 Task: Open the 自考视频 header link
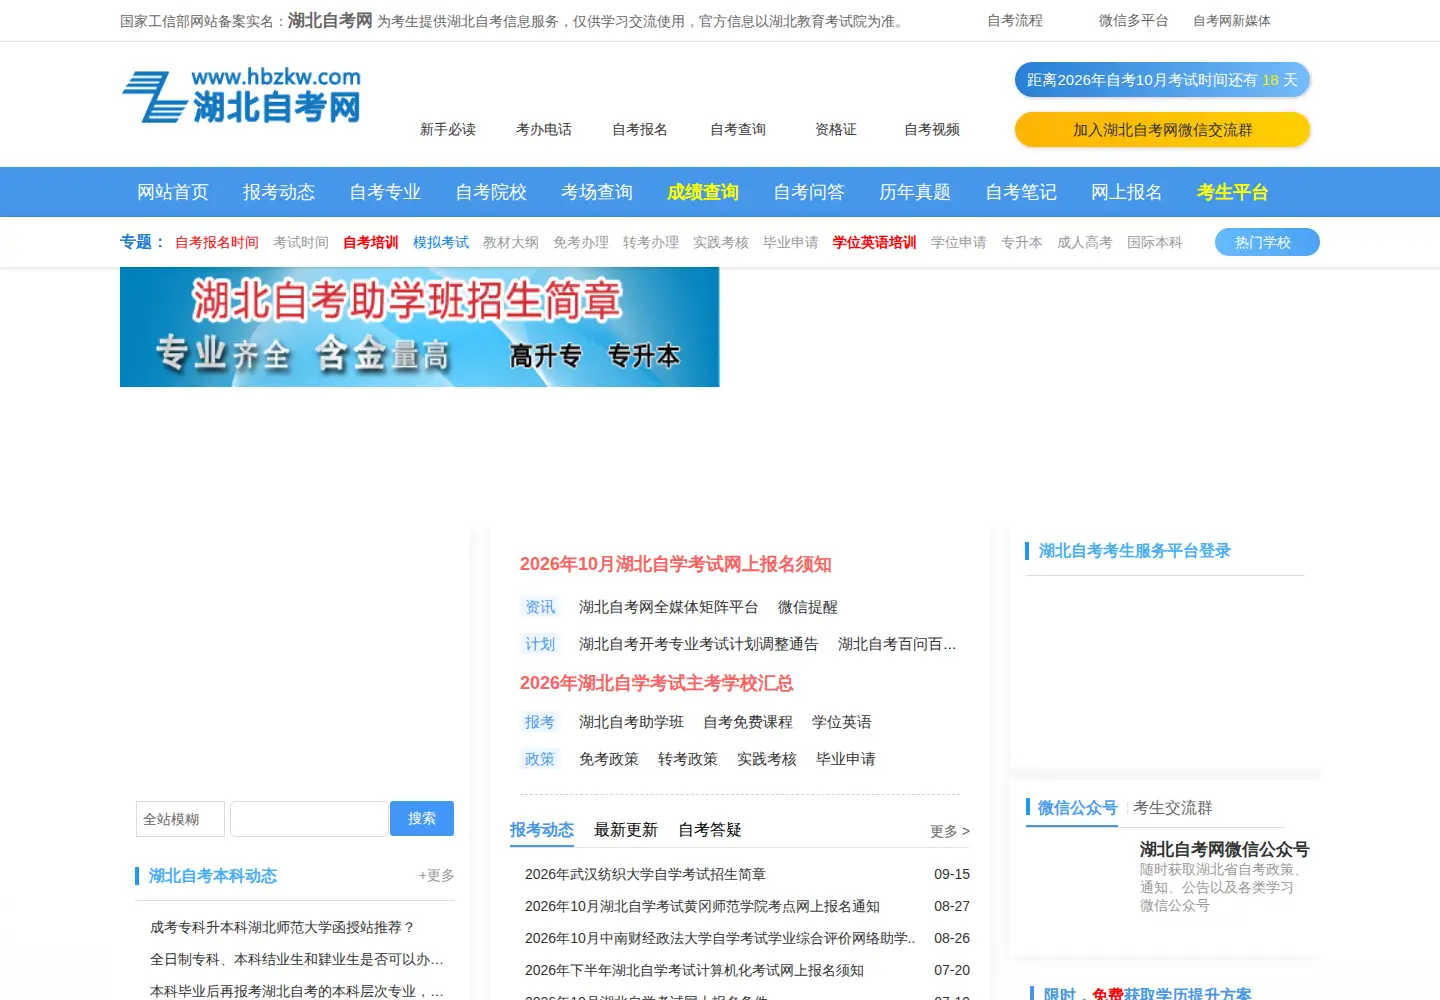click(932, 129)
